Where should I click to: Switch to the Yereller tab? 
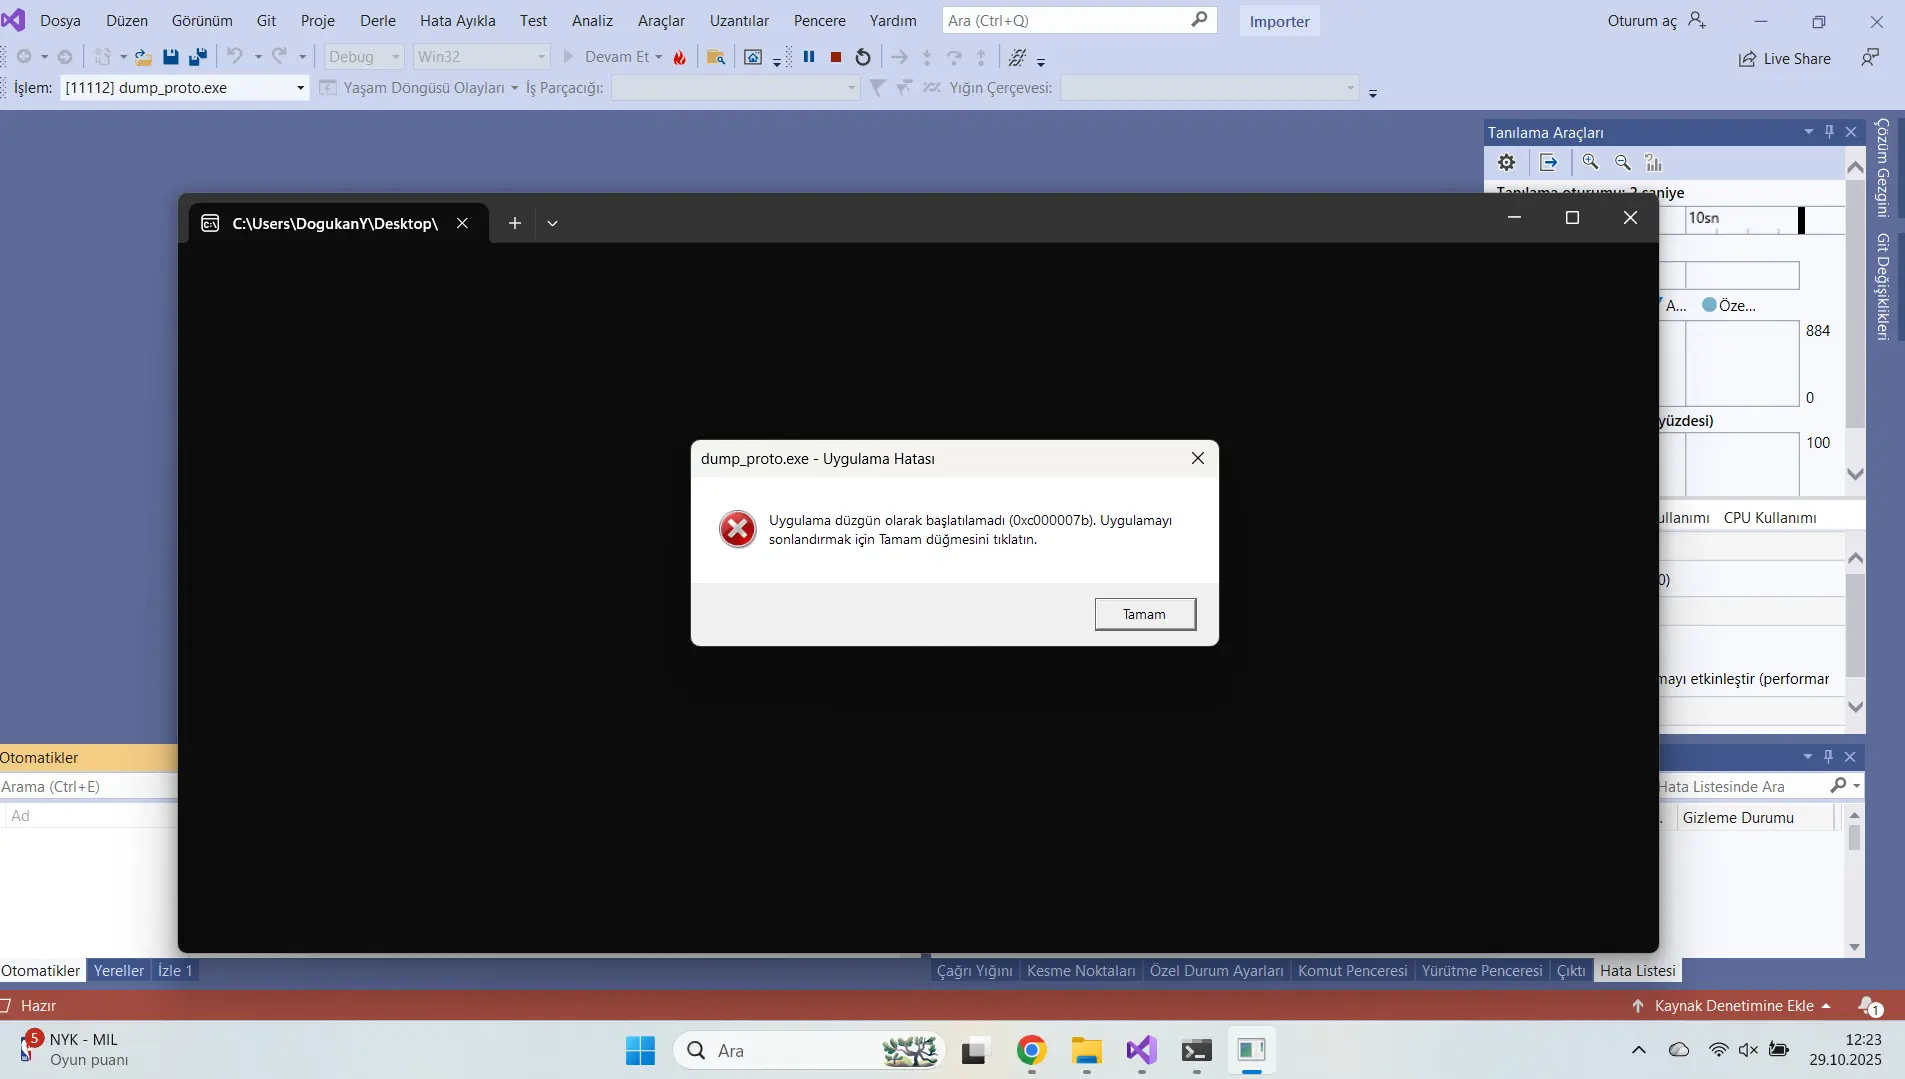(119, 970)
